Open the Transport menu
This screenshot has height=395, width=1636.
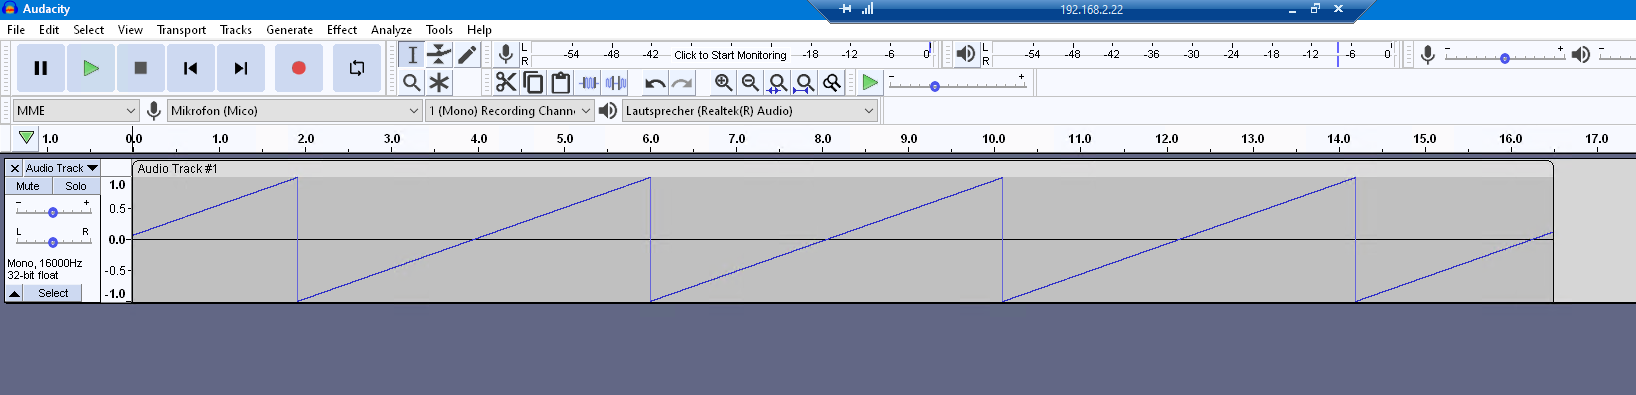coord(181,30)
